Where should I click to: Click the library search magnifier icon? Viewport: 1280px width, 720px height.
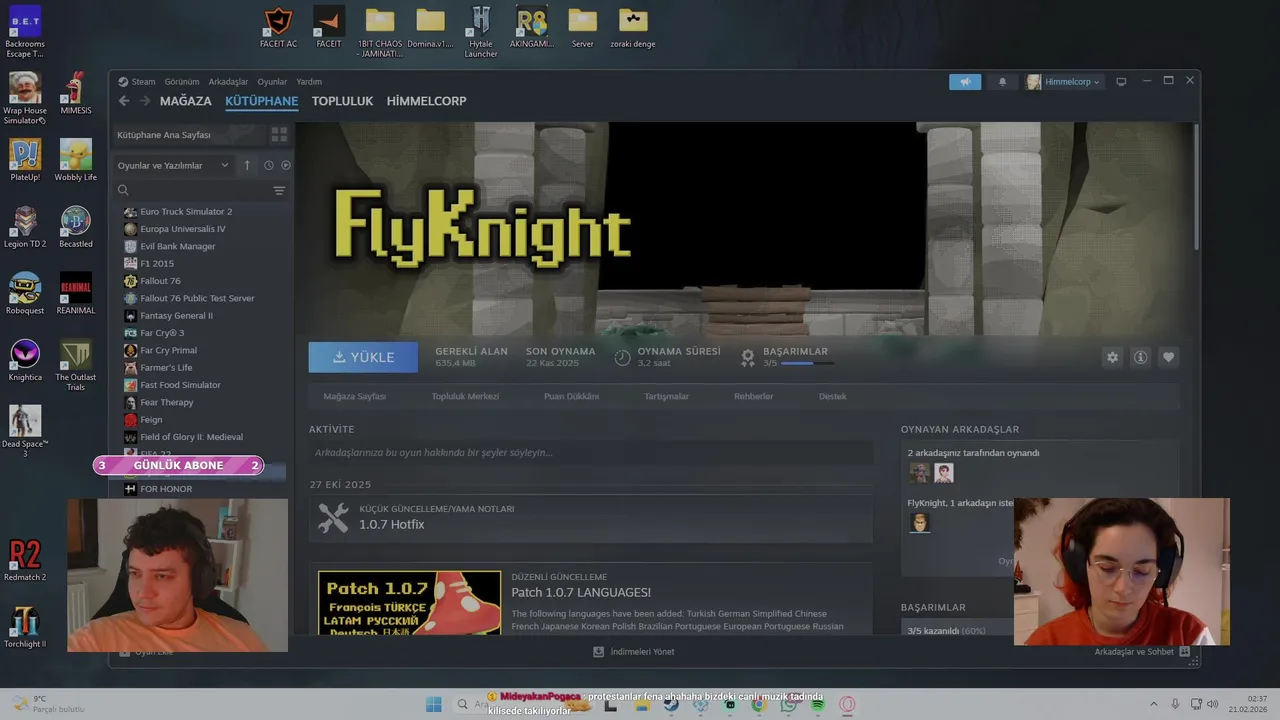pyautogui.click(x=123, y=190)
